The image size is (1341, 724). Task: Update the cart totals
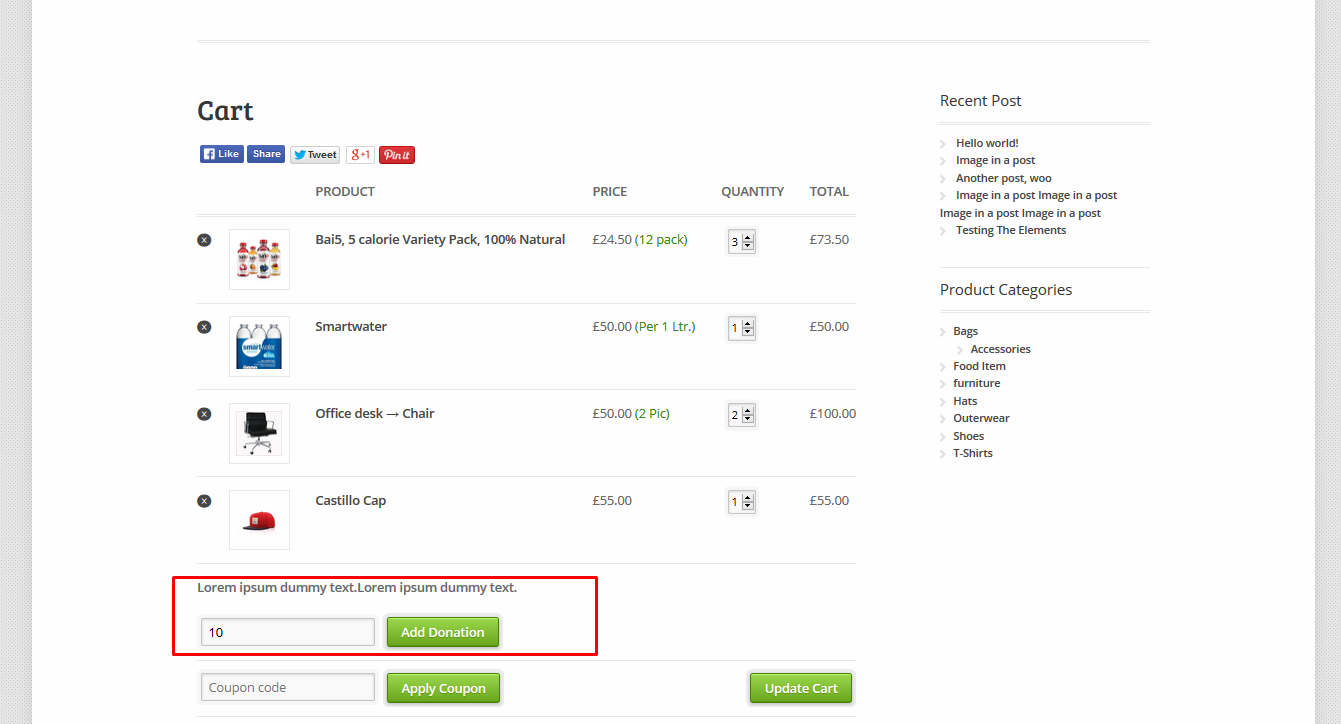tap(800, 687)
